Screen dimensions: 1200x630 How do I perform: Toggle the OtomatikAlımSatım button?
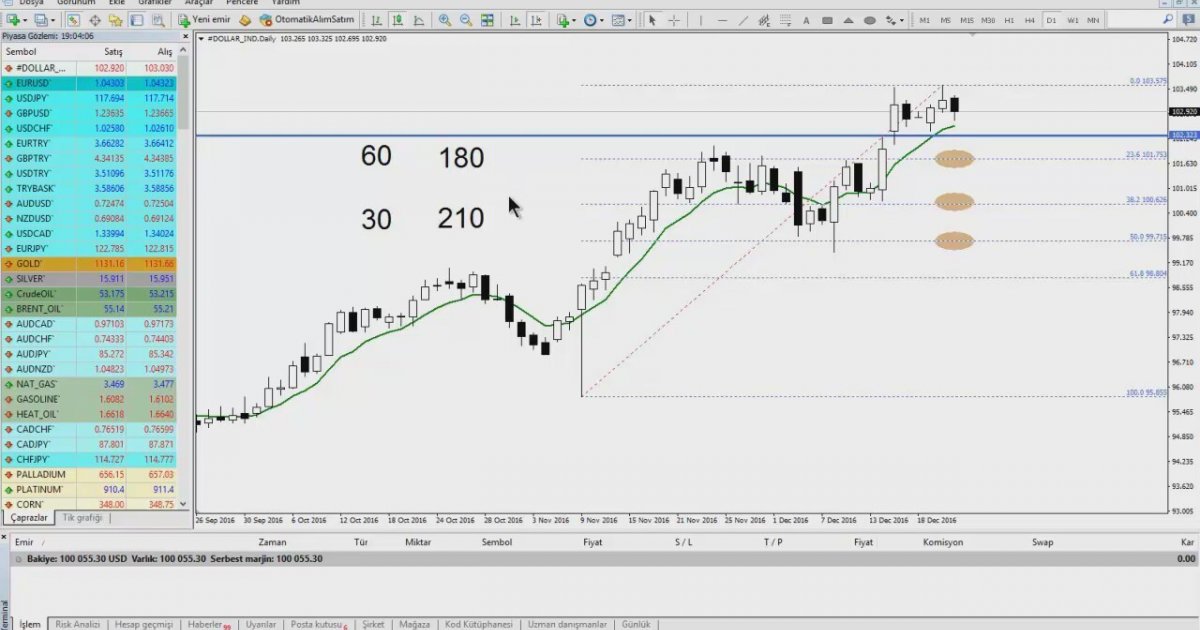(x=305, y=20)
